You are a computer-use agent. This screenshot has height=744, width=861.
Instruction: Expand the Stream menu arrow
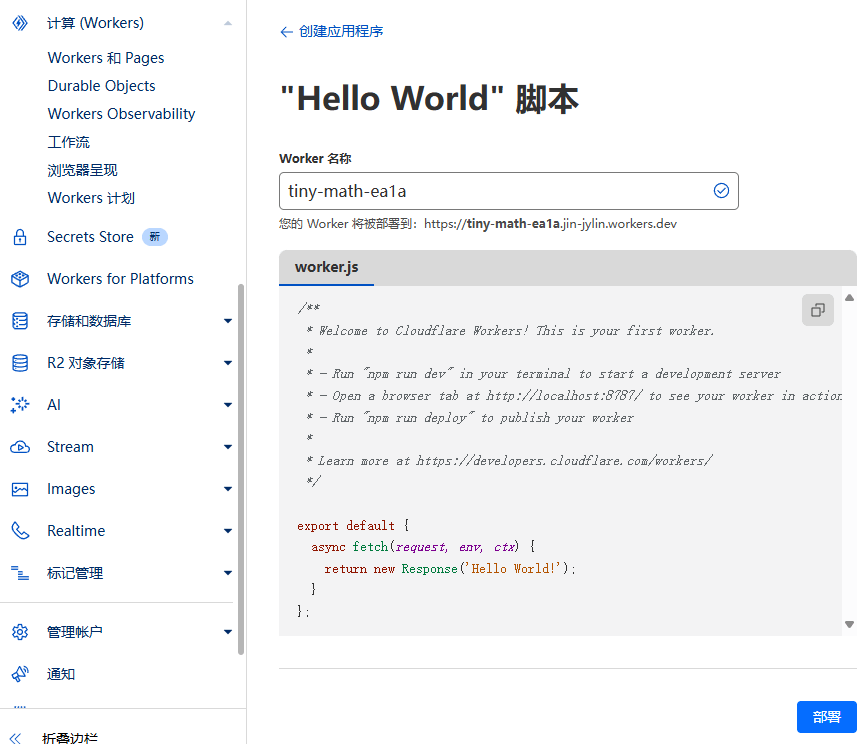tap(228, 447)
